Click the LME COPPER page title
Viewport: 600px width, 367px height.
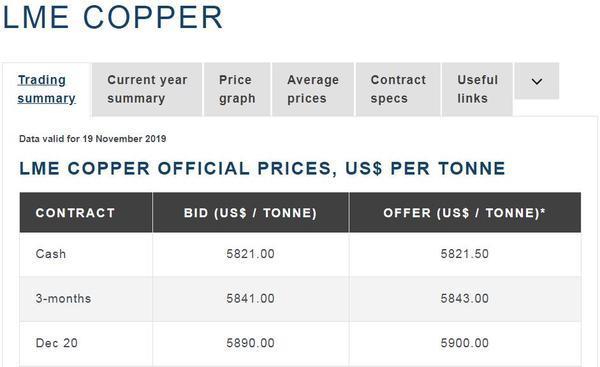(112, 17)
